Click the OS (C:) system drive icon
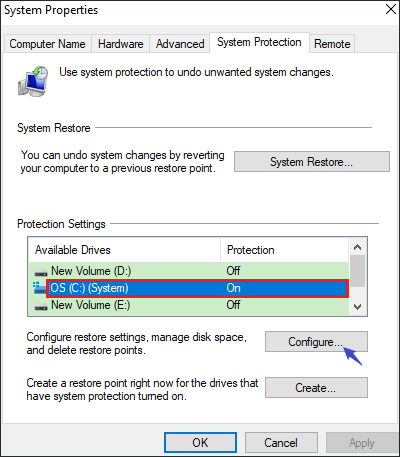This screenshot has width=400, height=457. click(x=39, y=288)
